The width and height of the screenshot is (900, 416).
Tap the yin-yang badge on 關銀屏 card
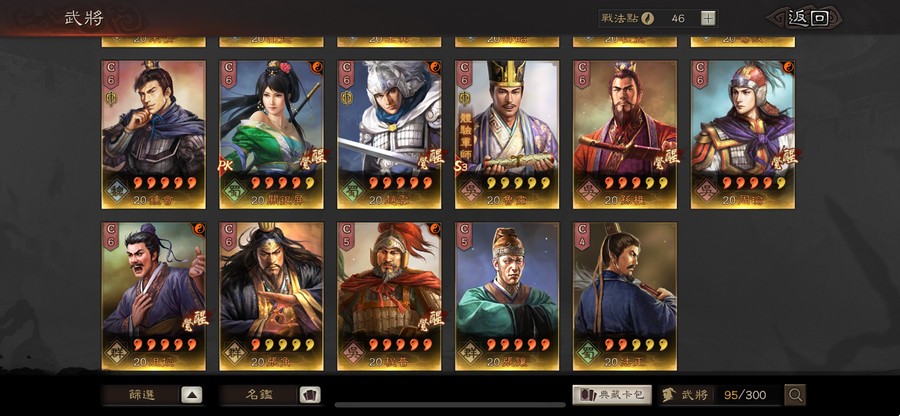point(317,67)
